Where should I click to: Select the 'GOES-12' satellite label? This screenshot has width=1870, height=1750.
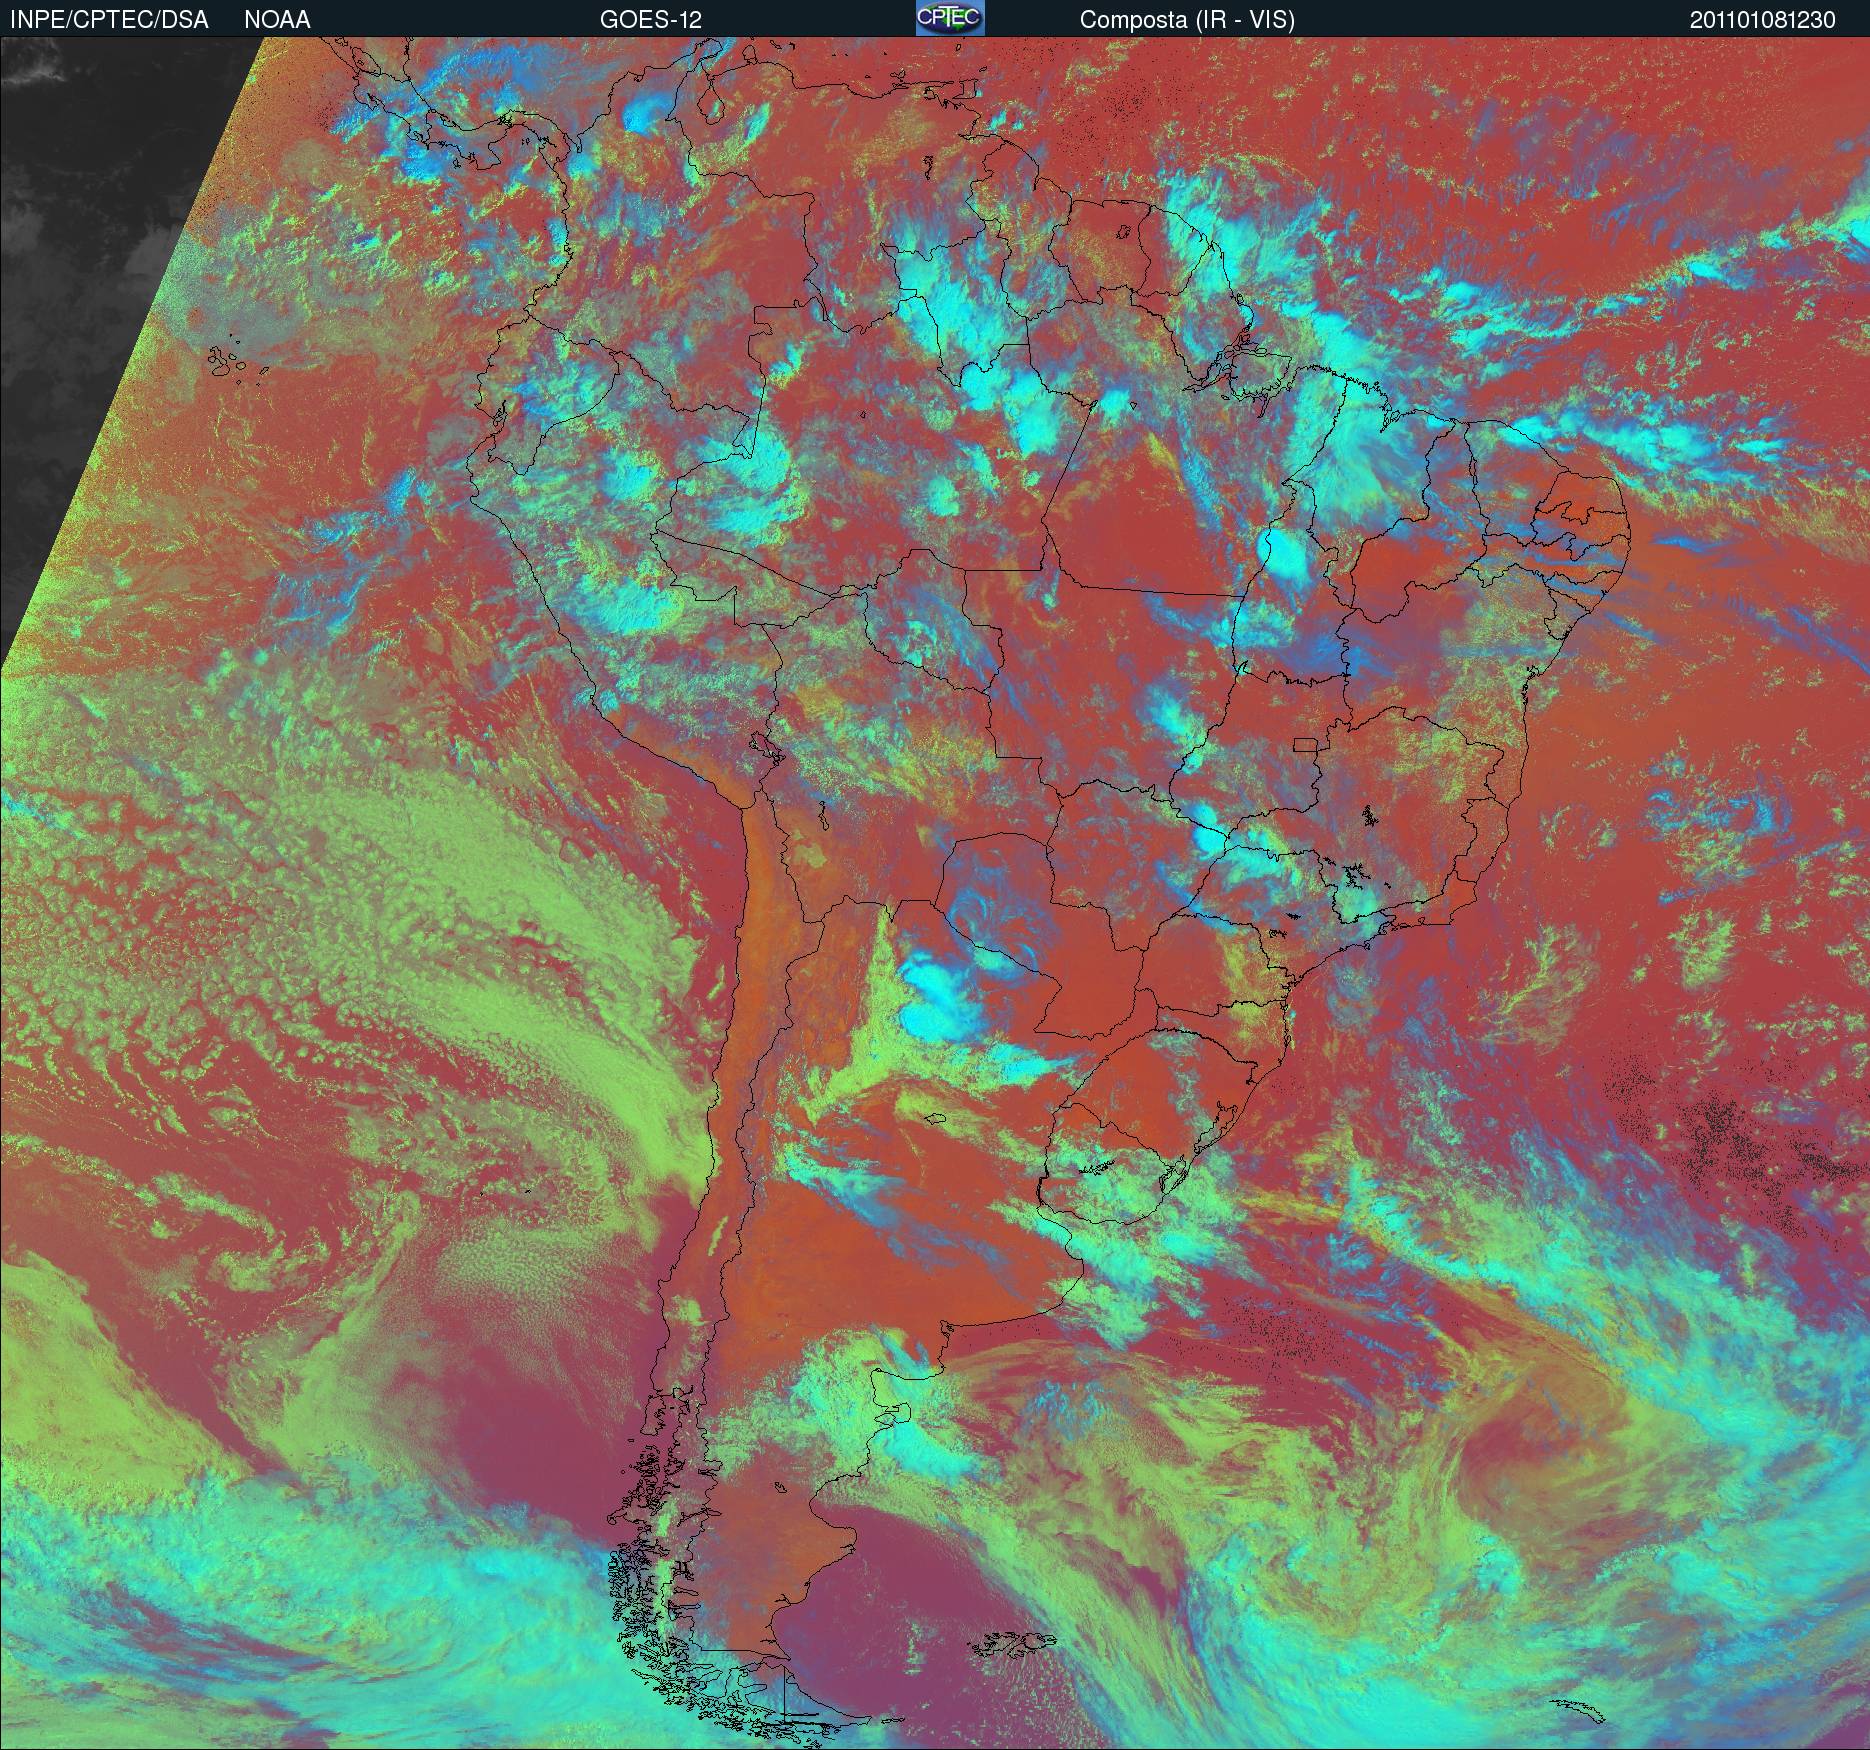[650, 20]
